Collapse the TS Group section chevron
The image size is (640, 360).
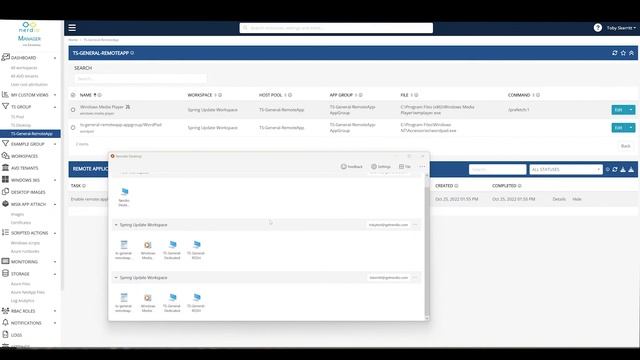(x=55, y=107)
